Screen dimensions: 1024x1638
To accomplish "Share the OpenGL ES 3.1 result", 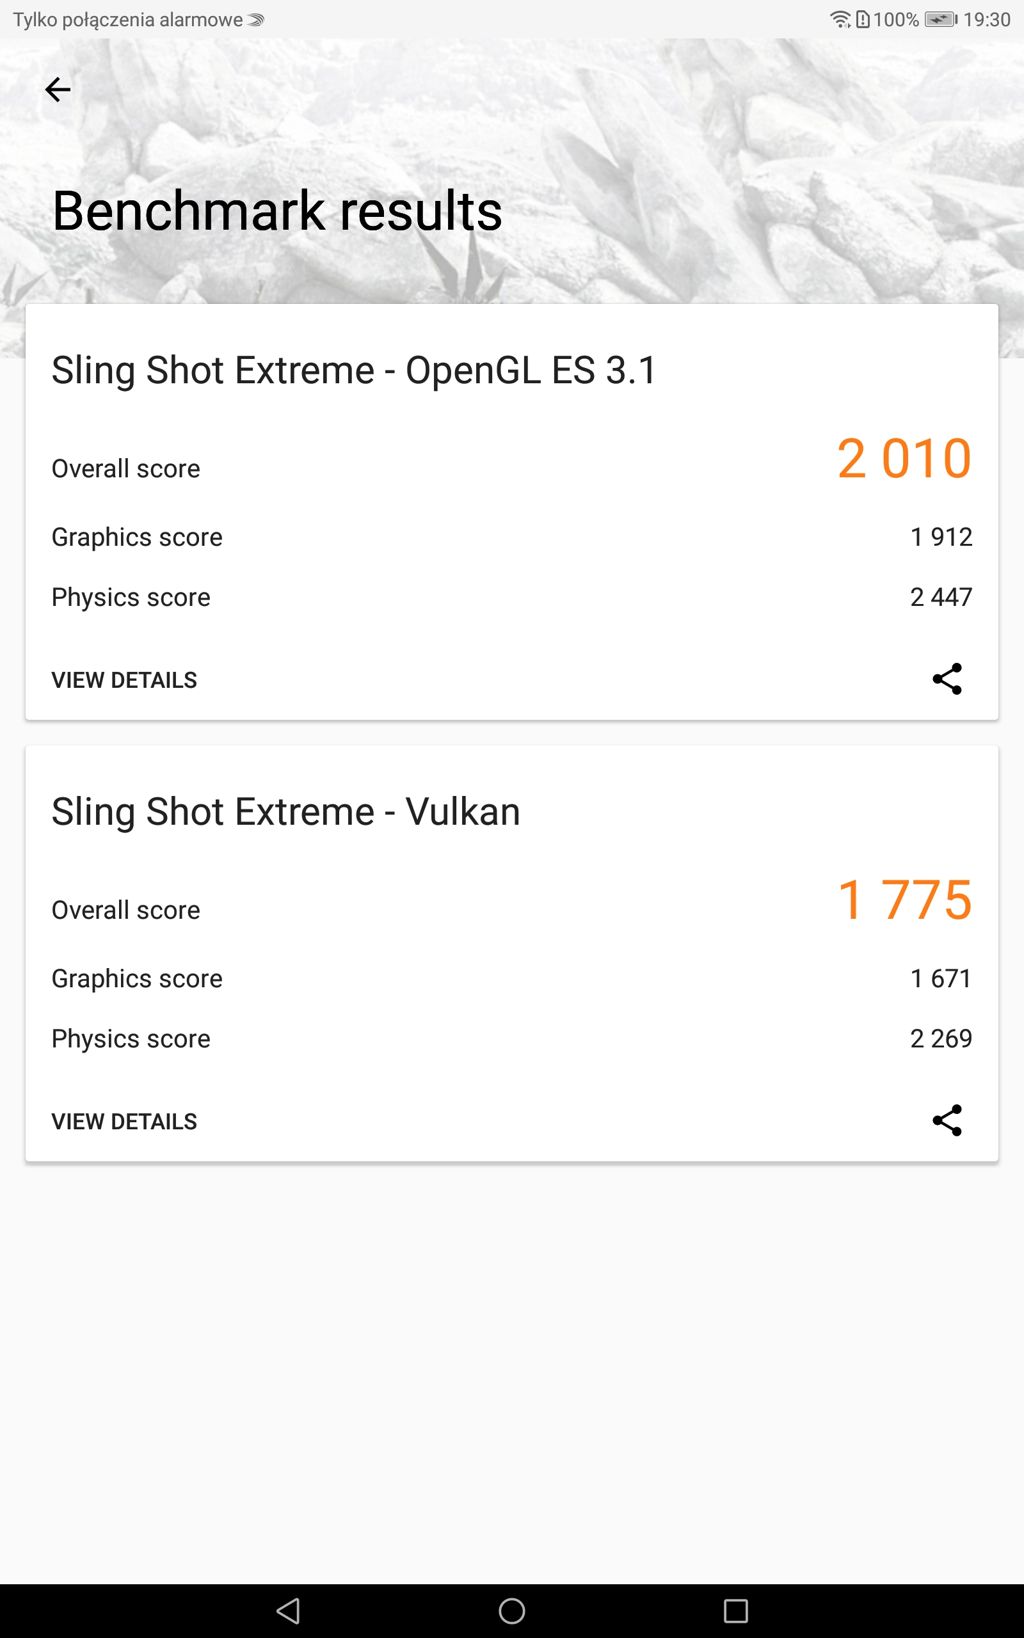I will coord(946,679).
